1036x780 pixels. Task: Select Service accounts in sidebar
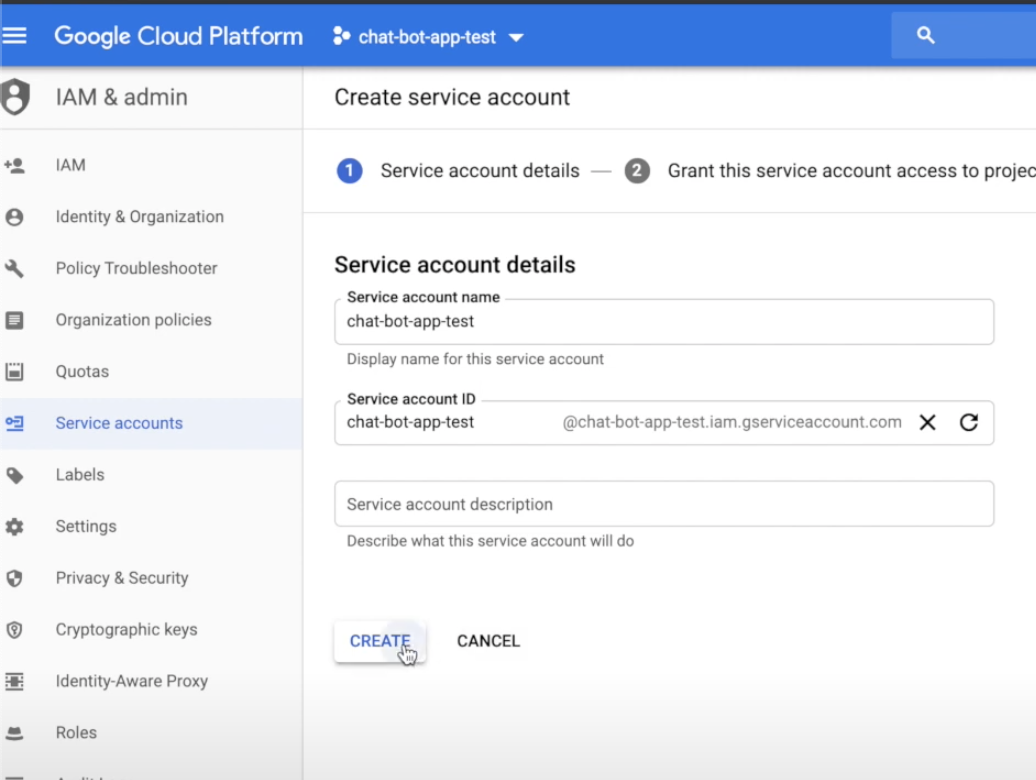pos(151,423)
